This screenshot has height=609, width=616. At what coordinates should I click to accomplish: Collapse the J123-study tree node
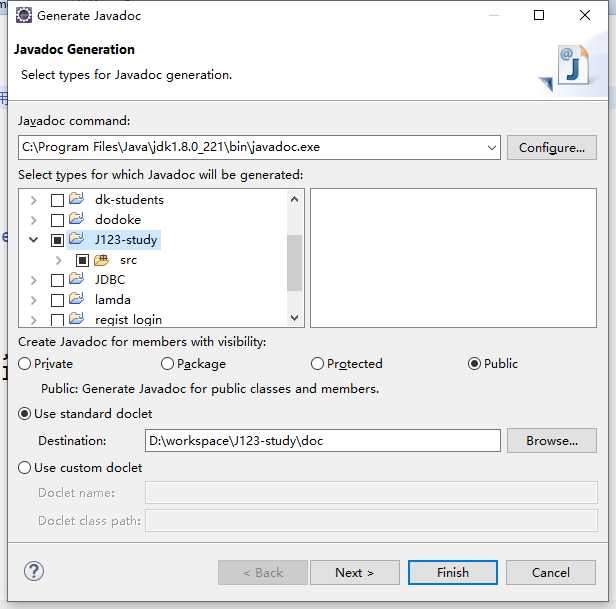tap(34, 240)
